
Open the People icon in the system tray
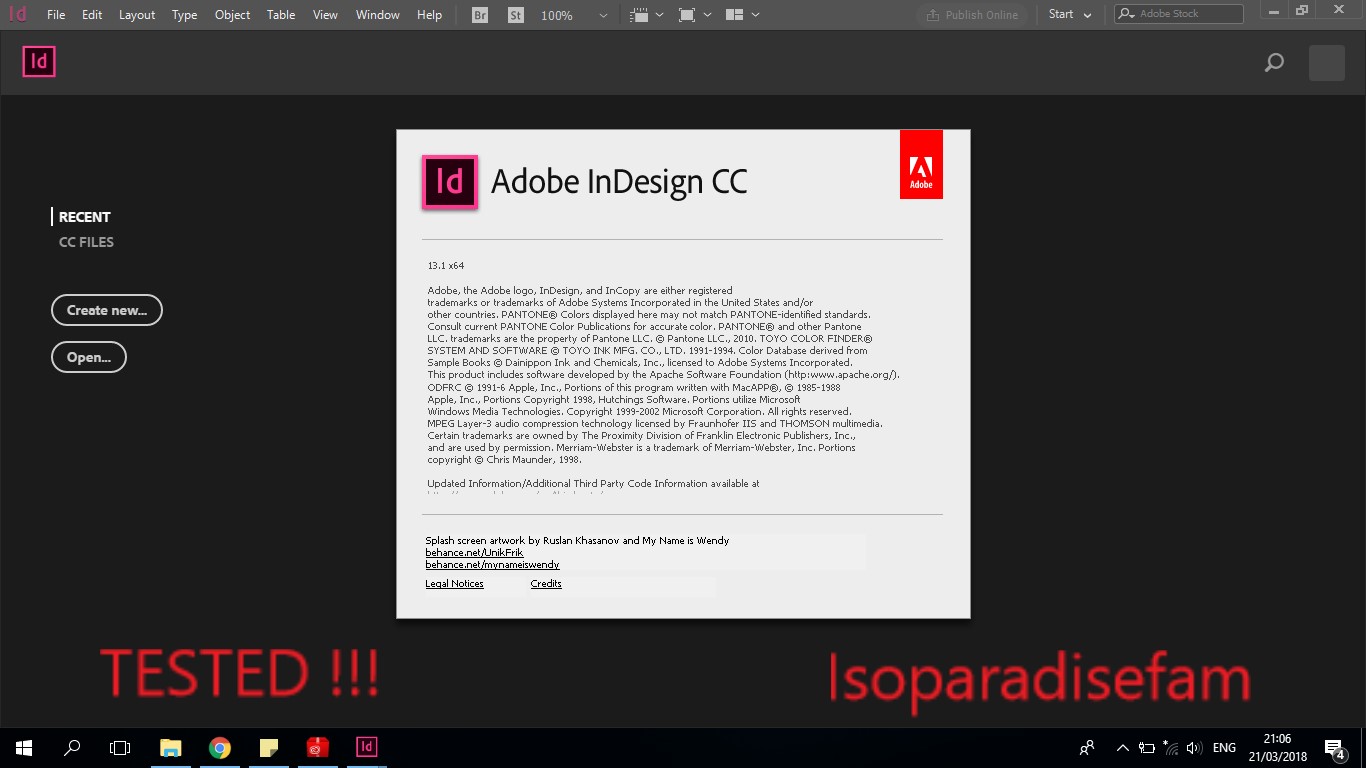[x=1087, y=747]
